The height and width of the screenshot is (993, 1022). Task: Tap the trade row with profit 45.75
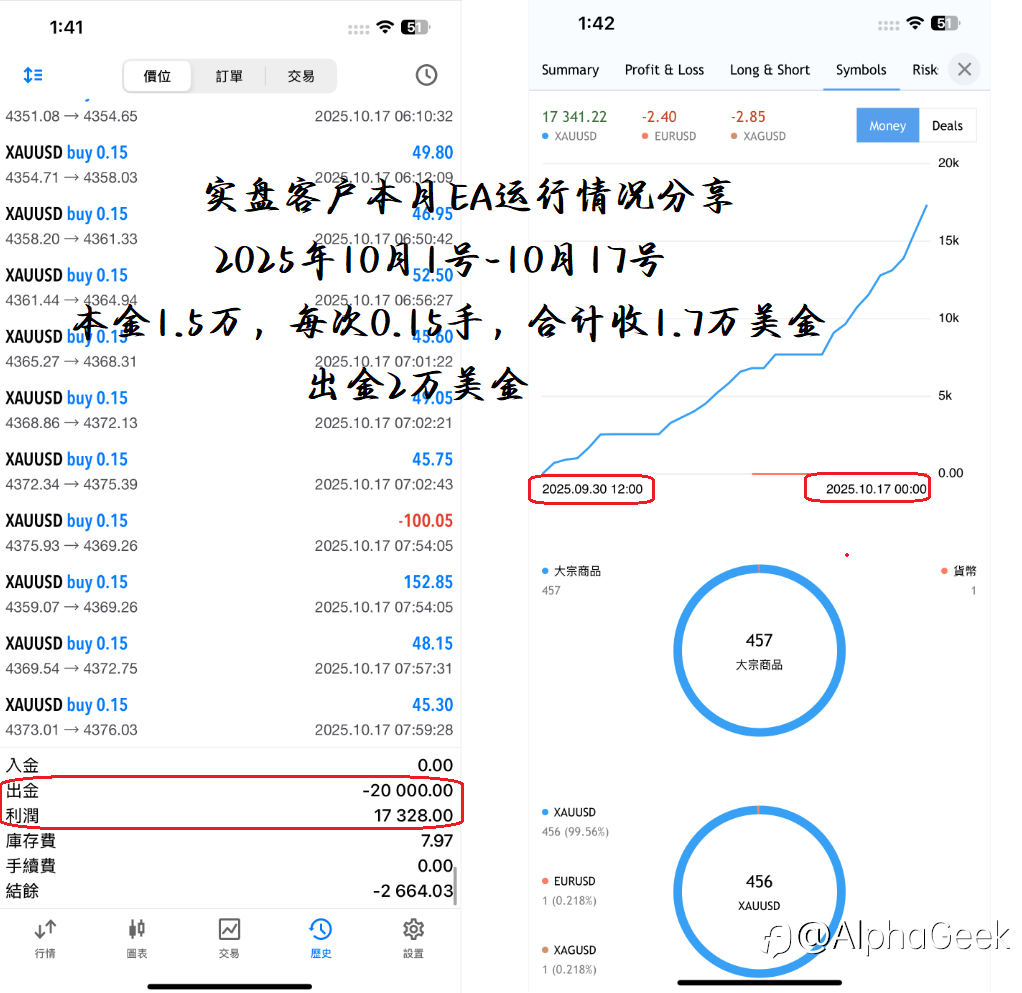tap(229, 471)
